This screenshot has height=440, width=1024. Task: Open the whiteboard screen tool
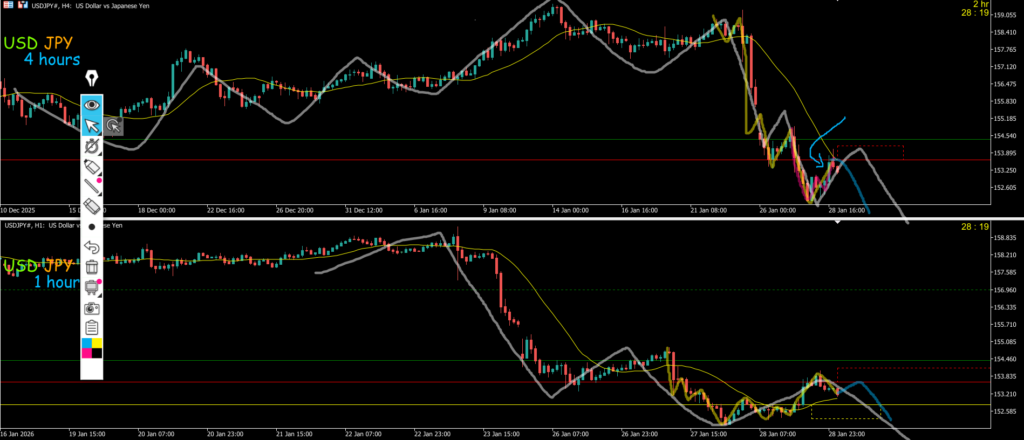pos(92,287)
